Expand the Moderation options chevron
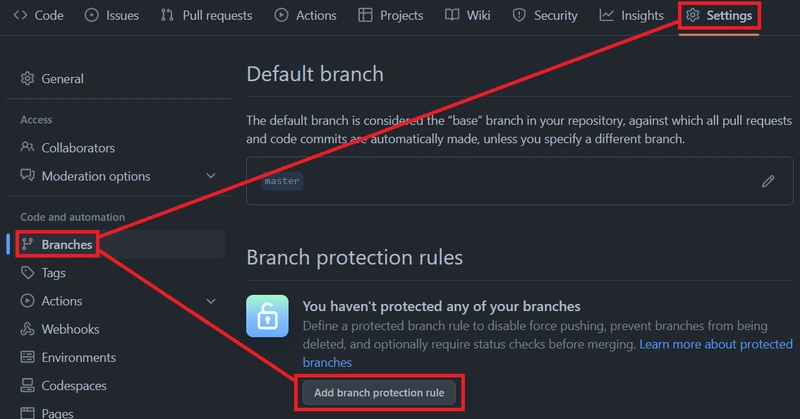The image size is (800, 419). (211, 176)
